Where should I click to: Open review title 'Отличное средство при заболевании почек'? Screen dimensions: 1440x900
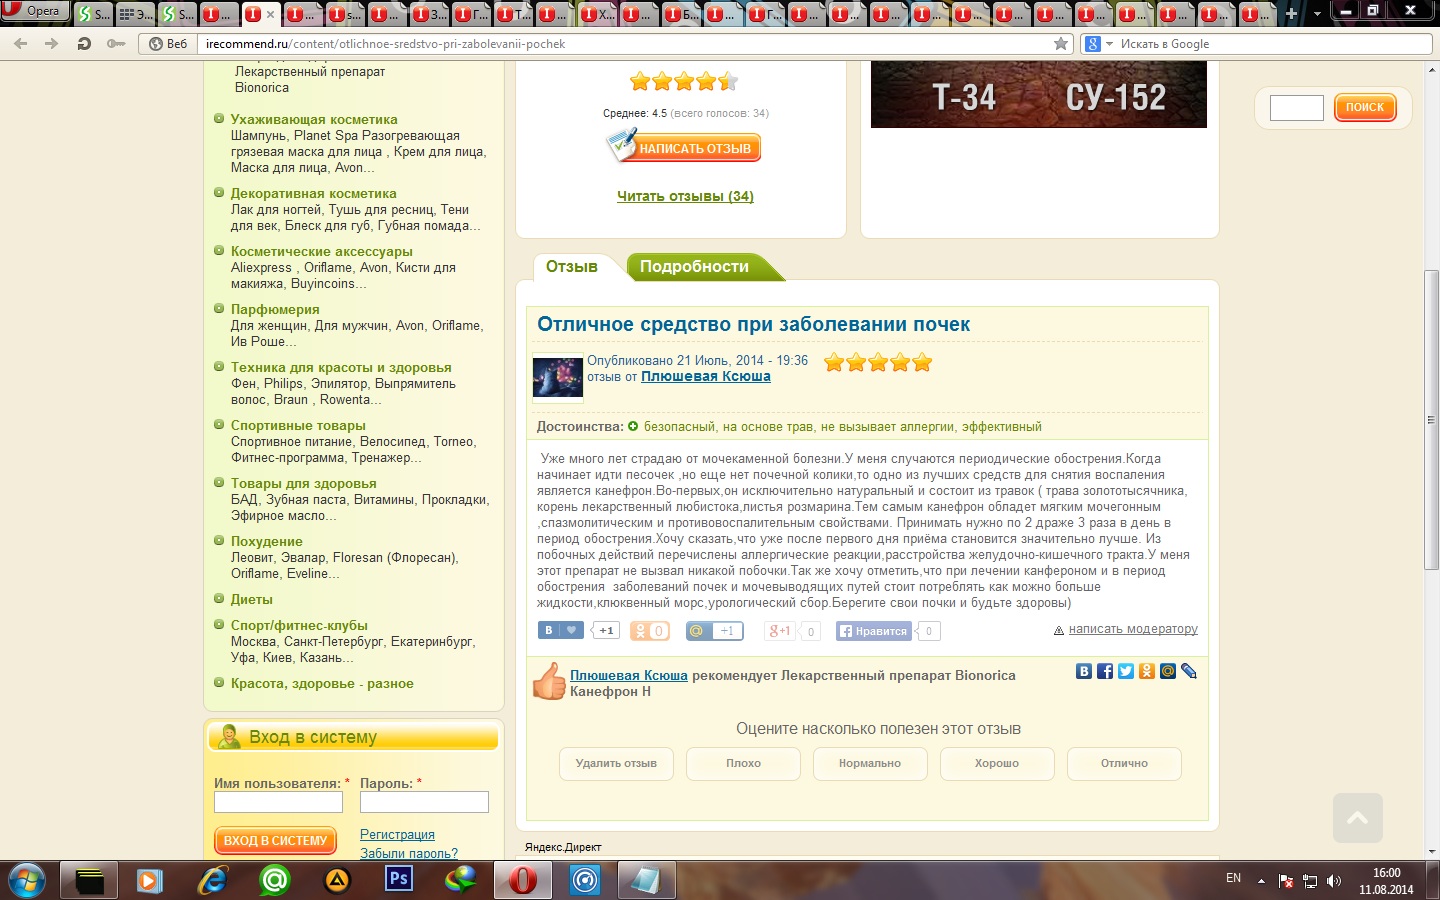click(754, 324)
